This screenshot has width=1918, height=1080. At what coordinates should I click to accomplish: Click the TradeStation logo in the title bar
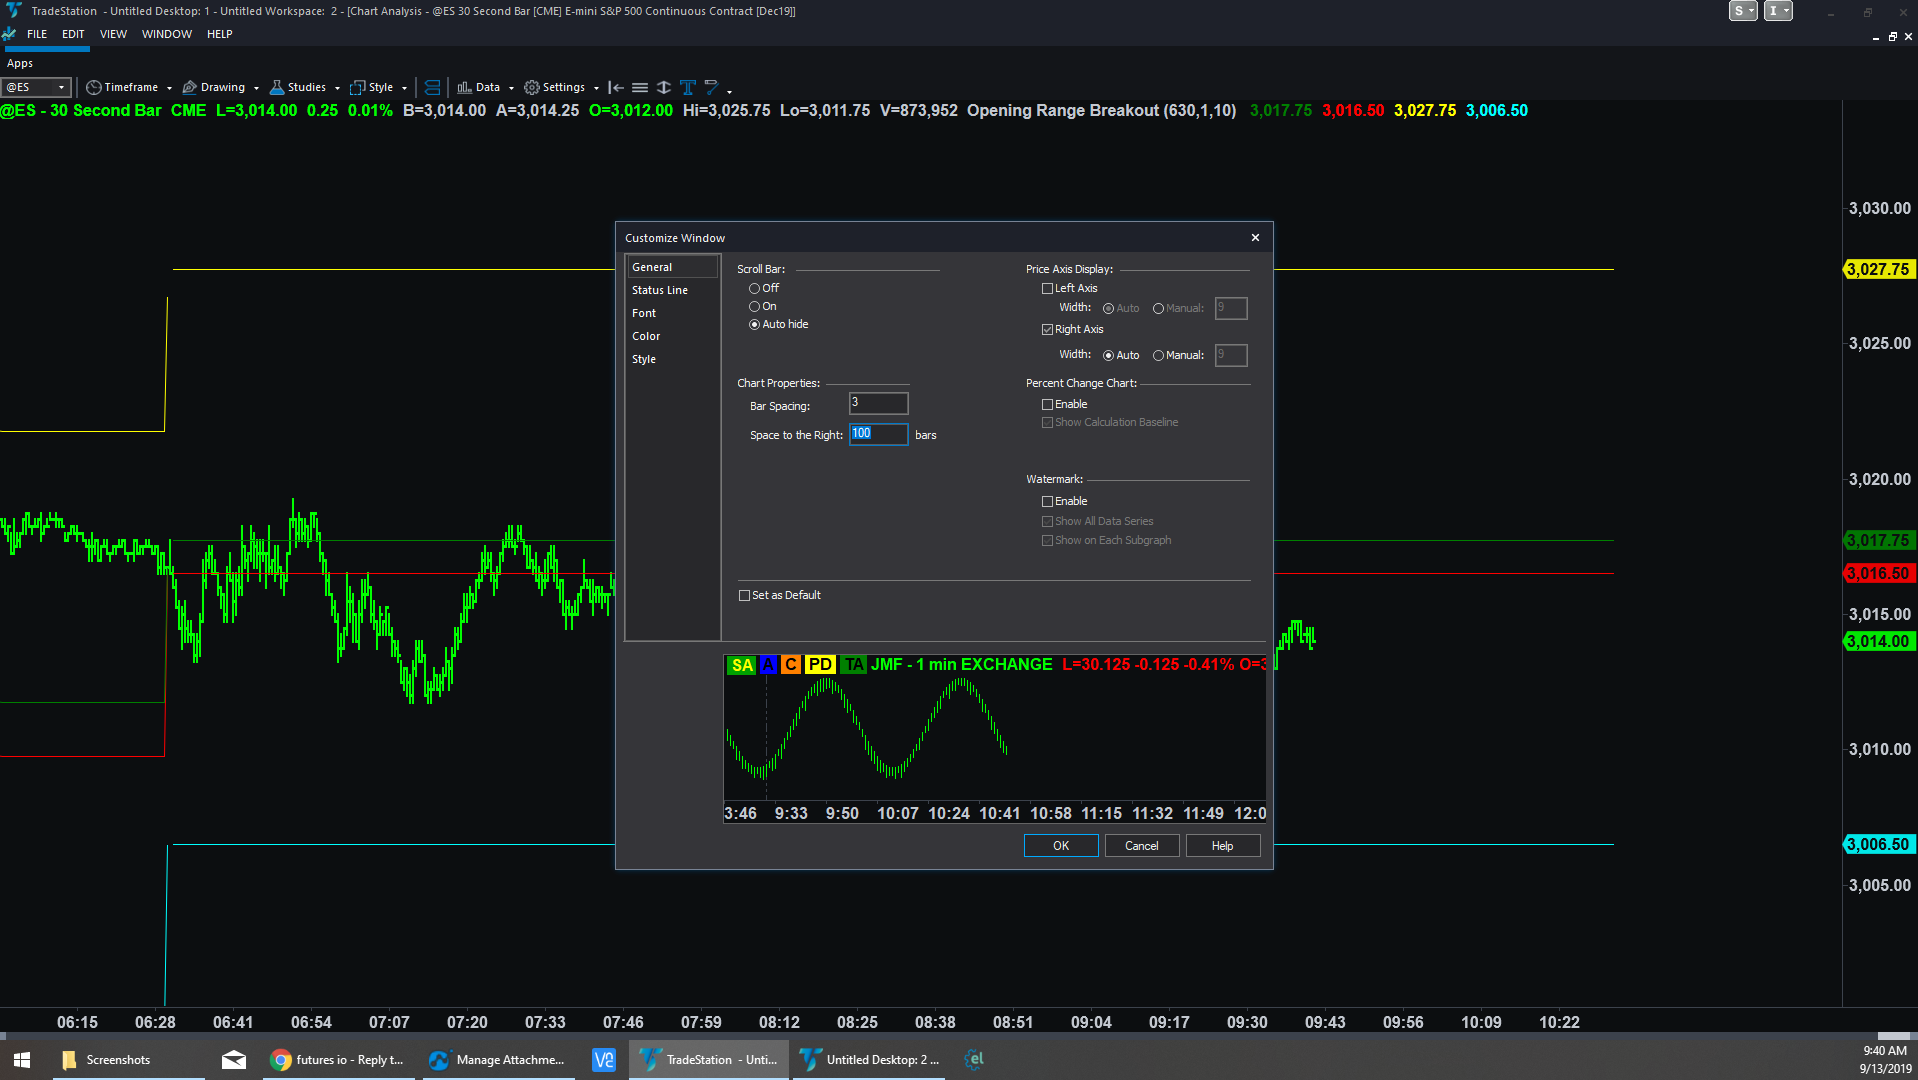point(14,11)
